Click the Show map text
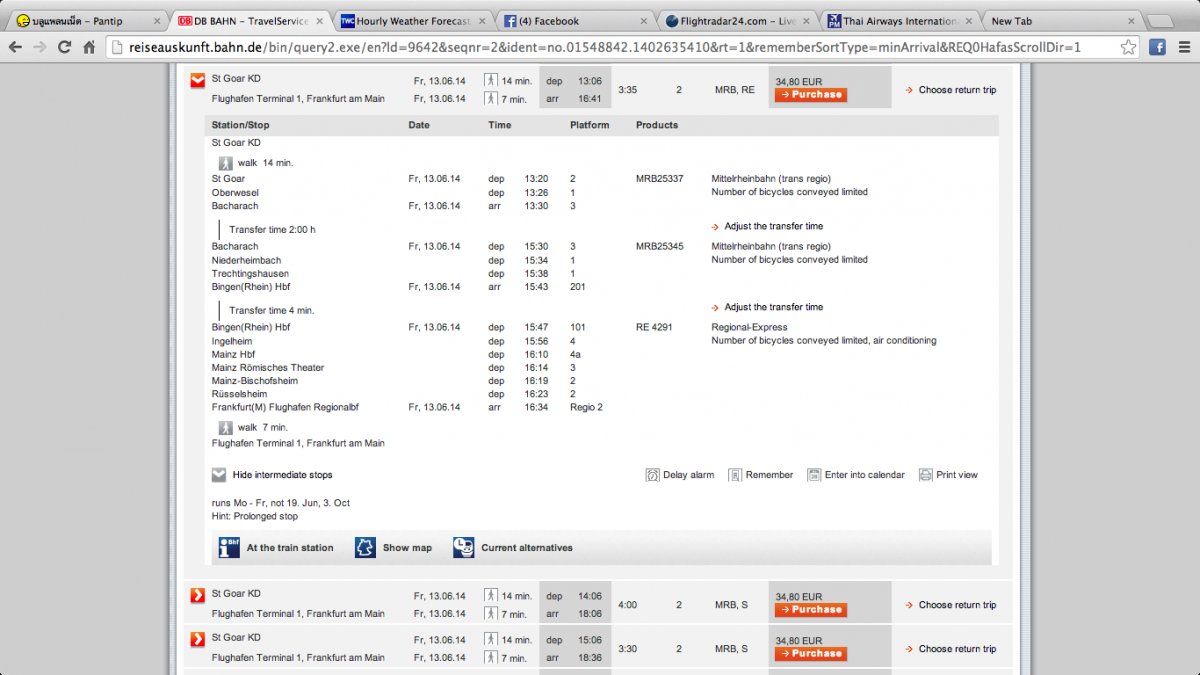Screen dimensions: 1200x675 pyautogui.click(x=407, y=548)
